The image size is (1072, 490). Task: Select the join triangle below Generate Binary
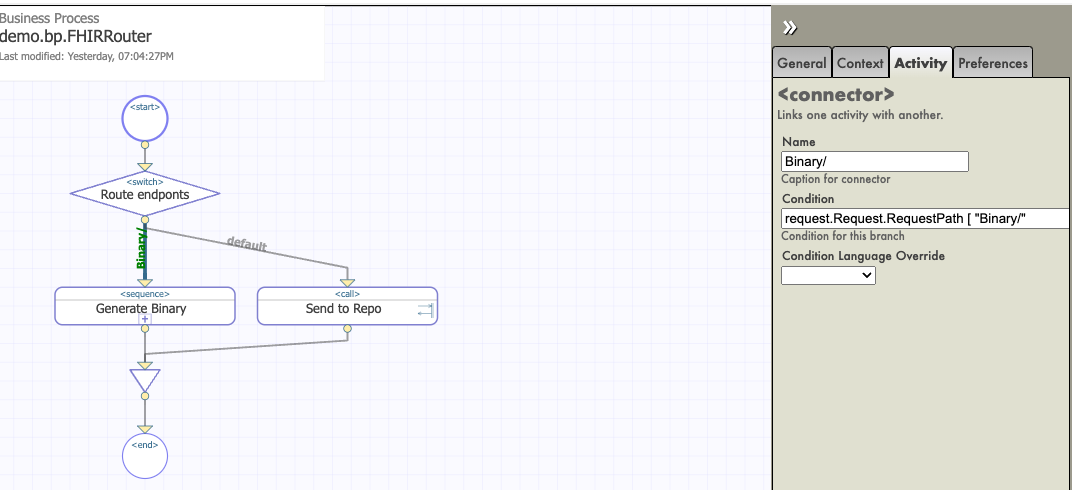pyautogui.click(x=145, y=379)
